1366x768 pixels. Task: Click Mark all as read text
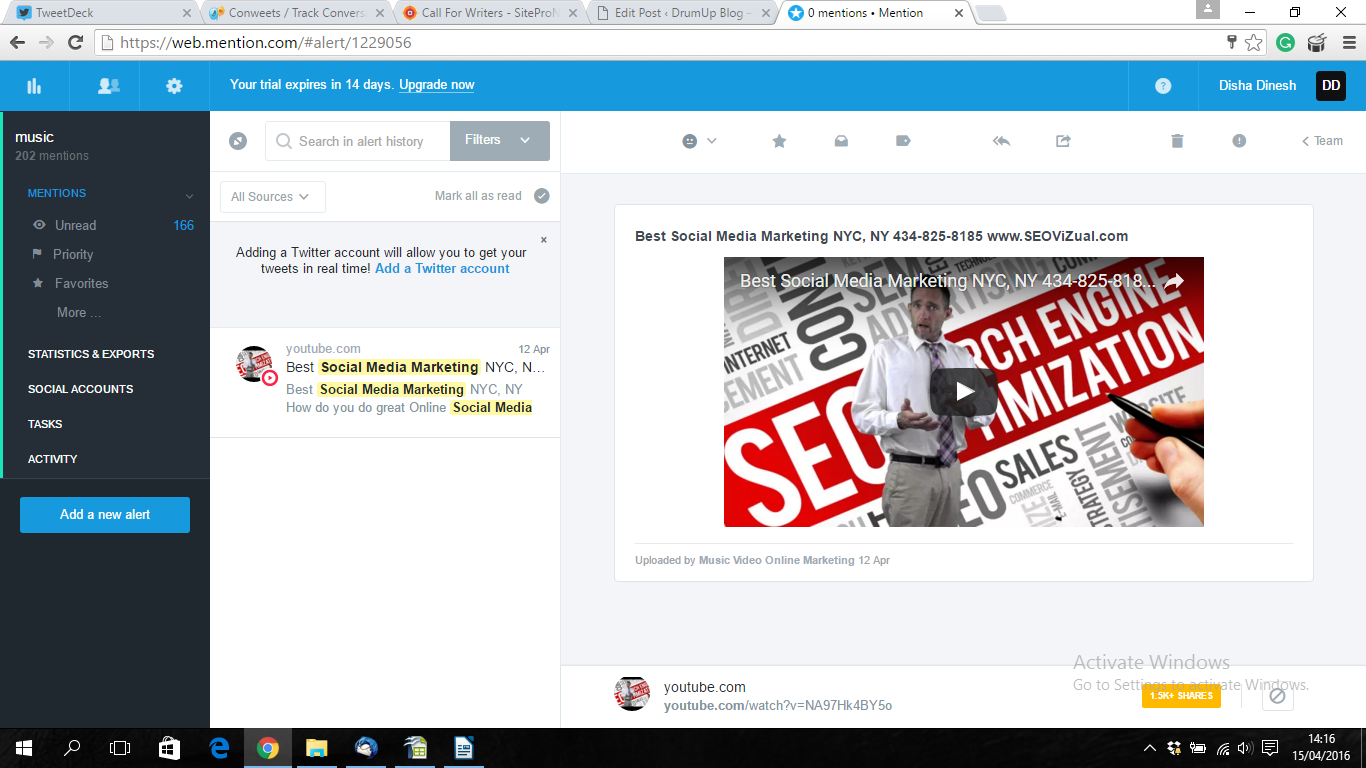pyautogui.click(x=478, y=196)
